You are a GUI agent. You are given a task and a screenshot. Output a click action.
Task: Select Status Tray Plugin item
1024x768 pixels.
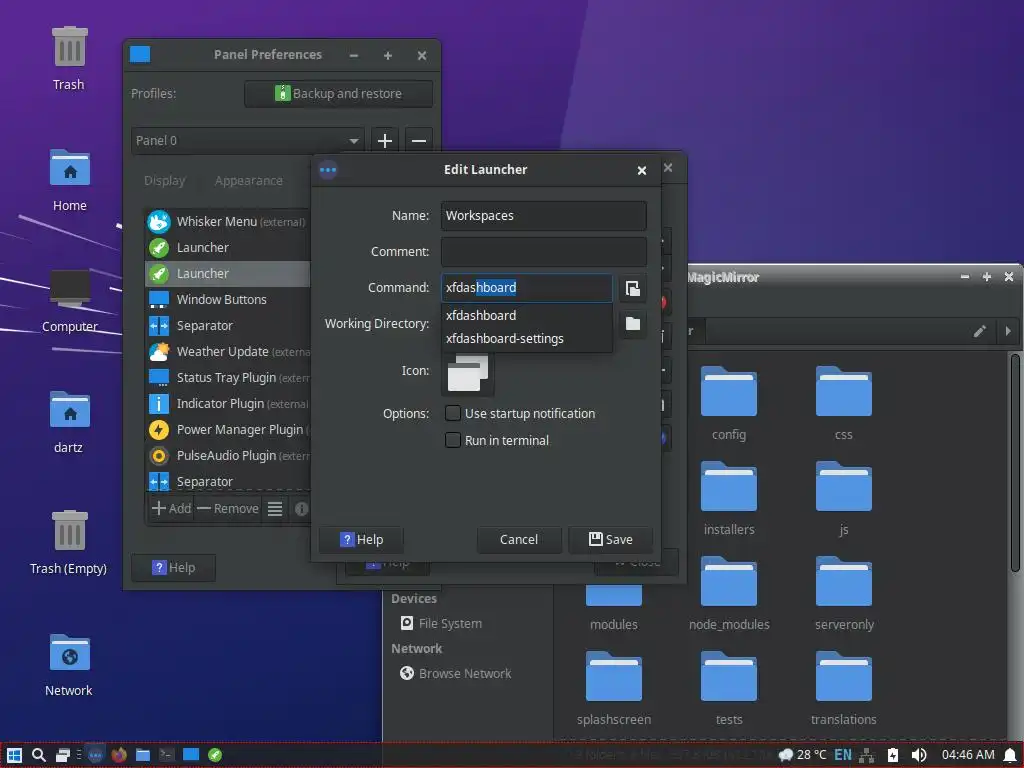(x=227, y=377)
